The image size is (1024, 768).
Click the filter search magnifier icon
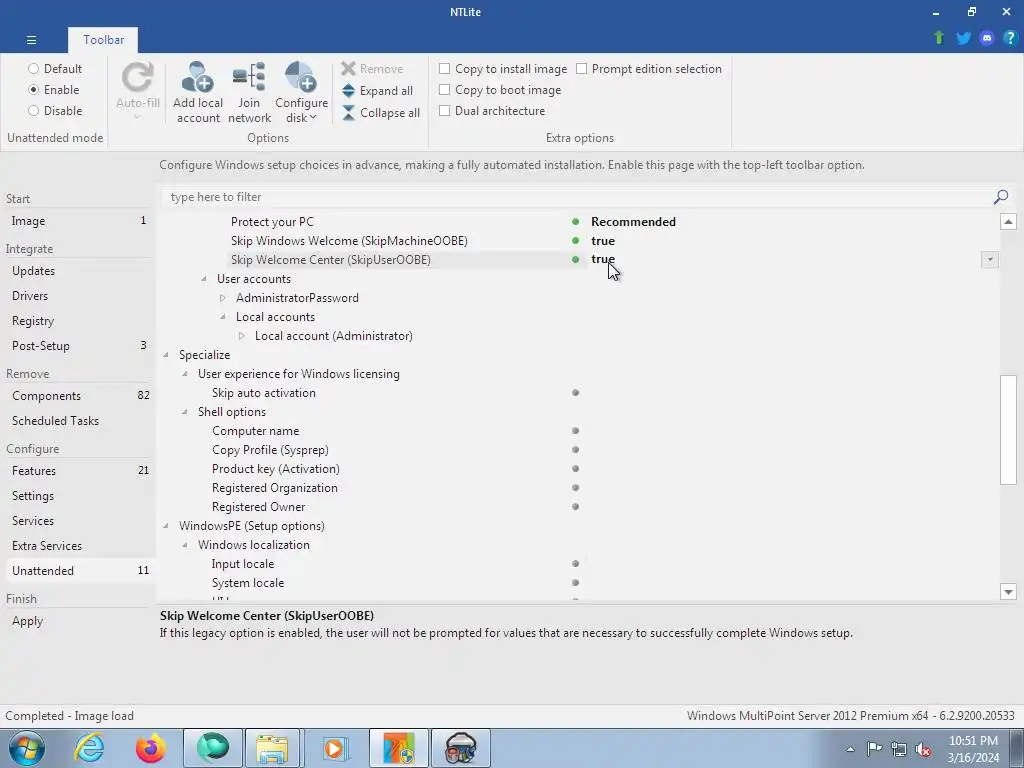pyautogui.click(x=1000, y=197)
